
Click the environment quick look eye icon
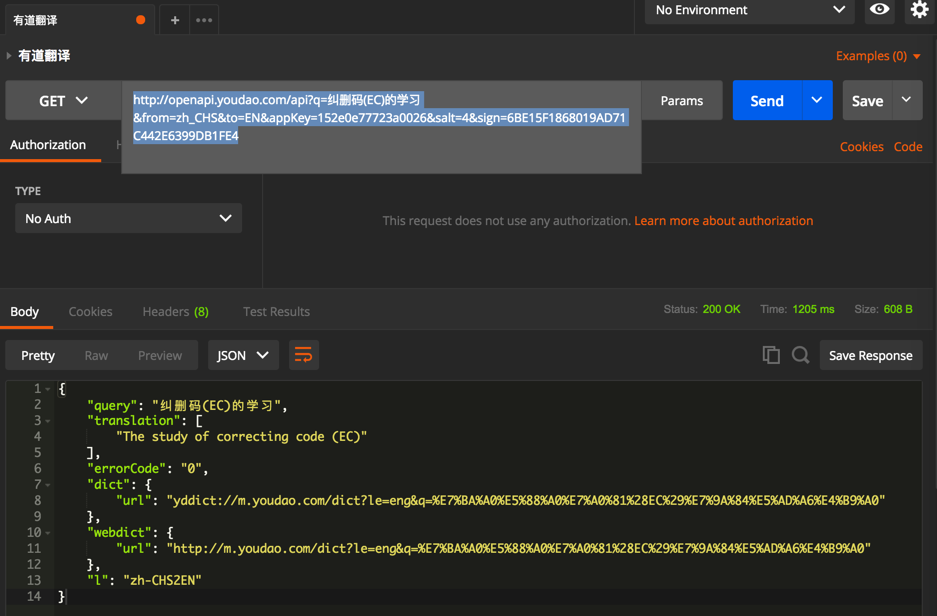point(879,10)
